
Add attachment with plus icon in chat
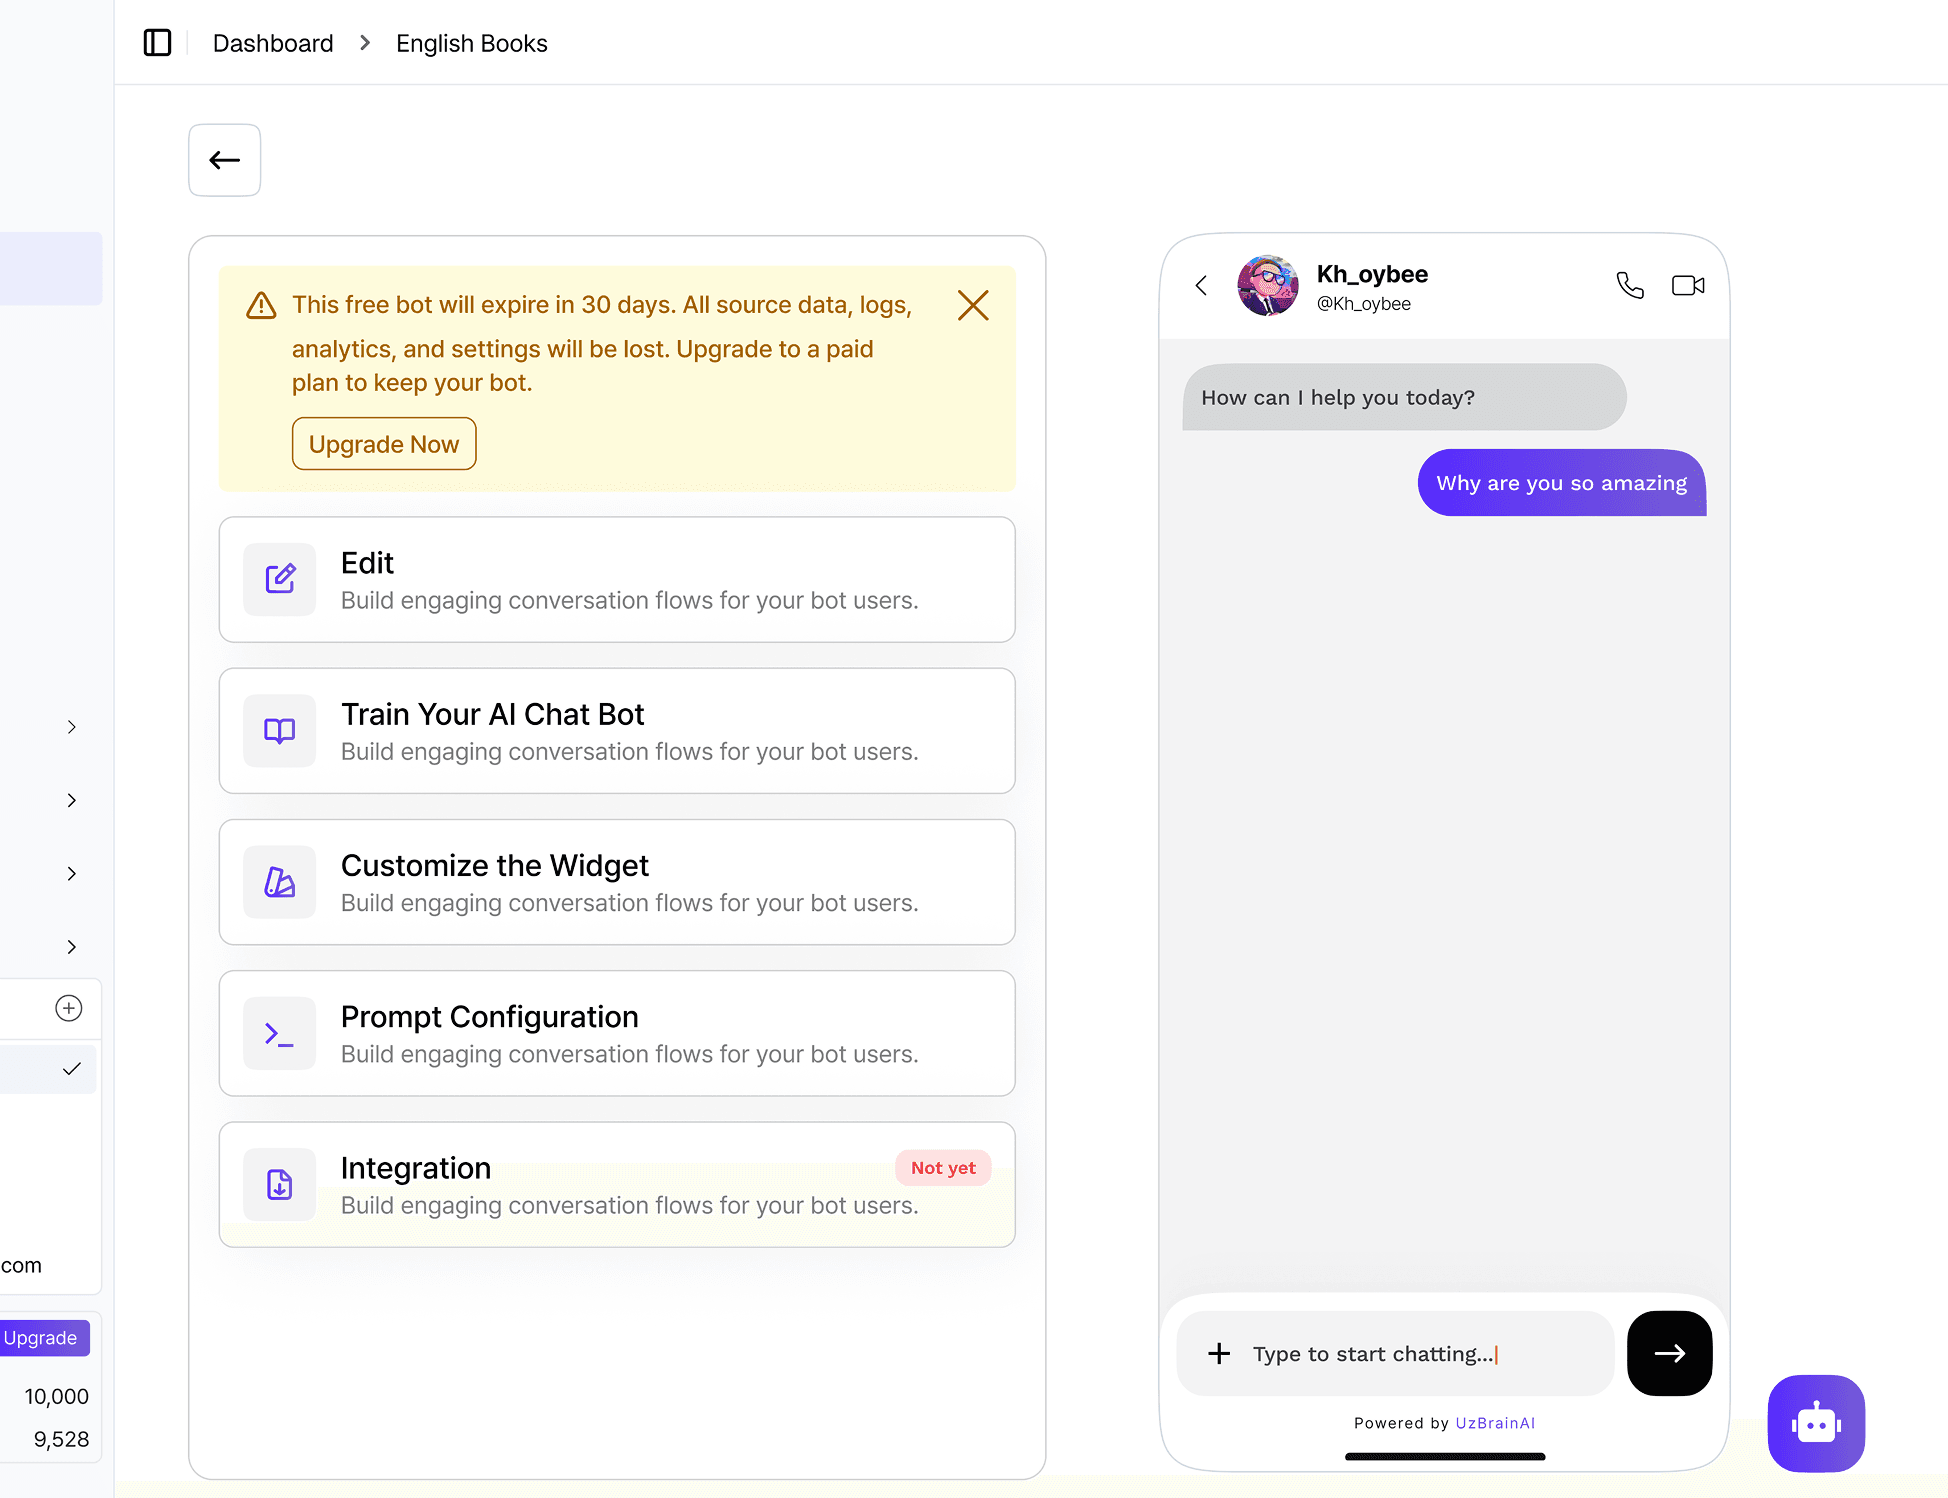tap(1218, 1354)
